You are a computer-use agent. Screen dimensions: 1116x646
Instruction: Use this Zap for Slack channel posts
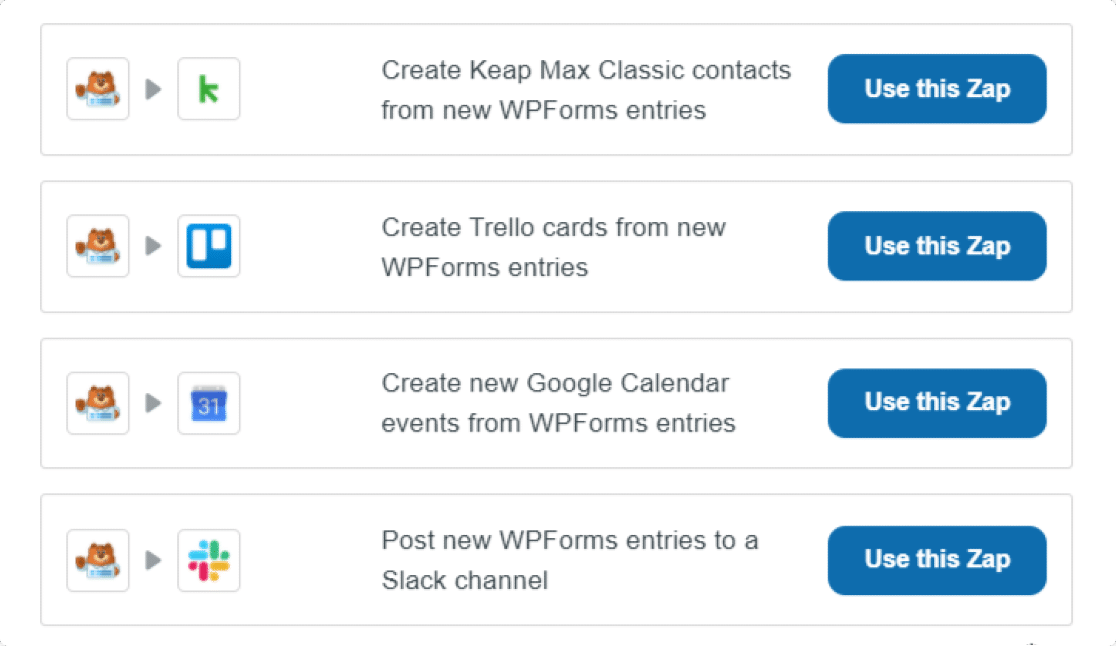[937, 560]
